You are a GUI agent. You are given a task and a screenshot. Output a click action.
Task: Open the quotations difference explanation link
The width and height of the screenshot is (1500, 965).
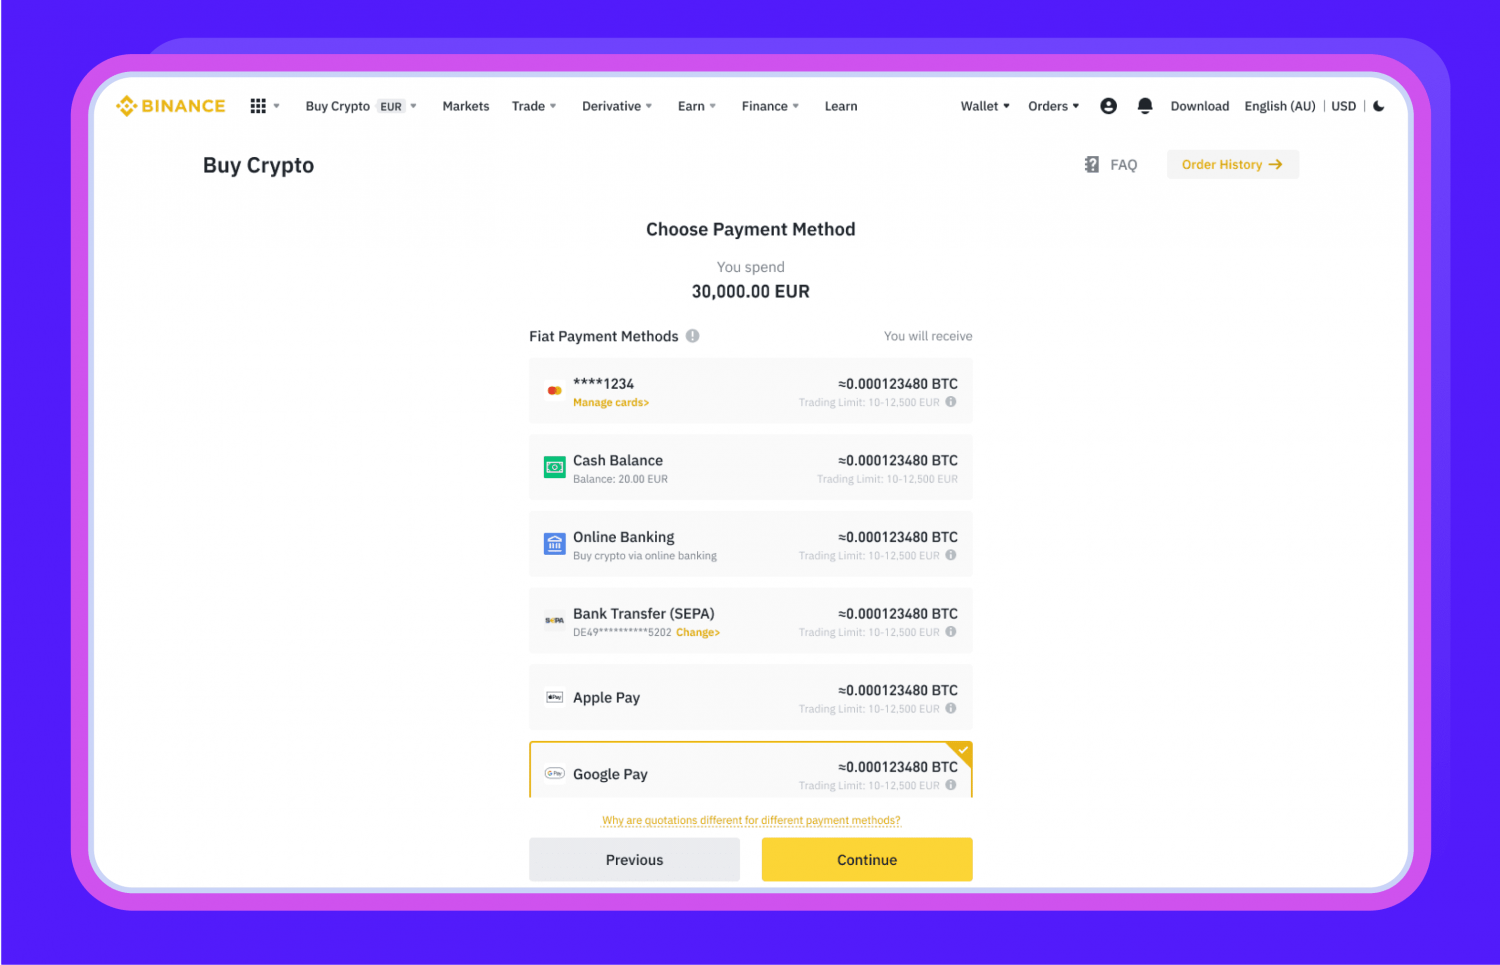coord(751,820)
